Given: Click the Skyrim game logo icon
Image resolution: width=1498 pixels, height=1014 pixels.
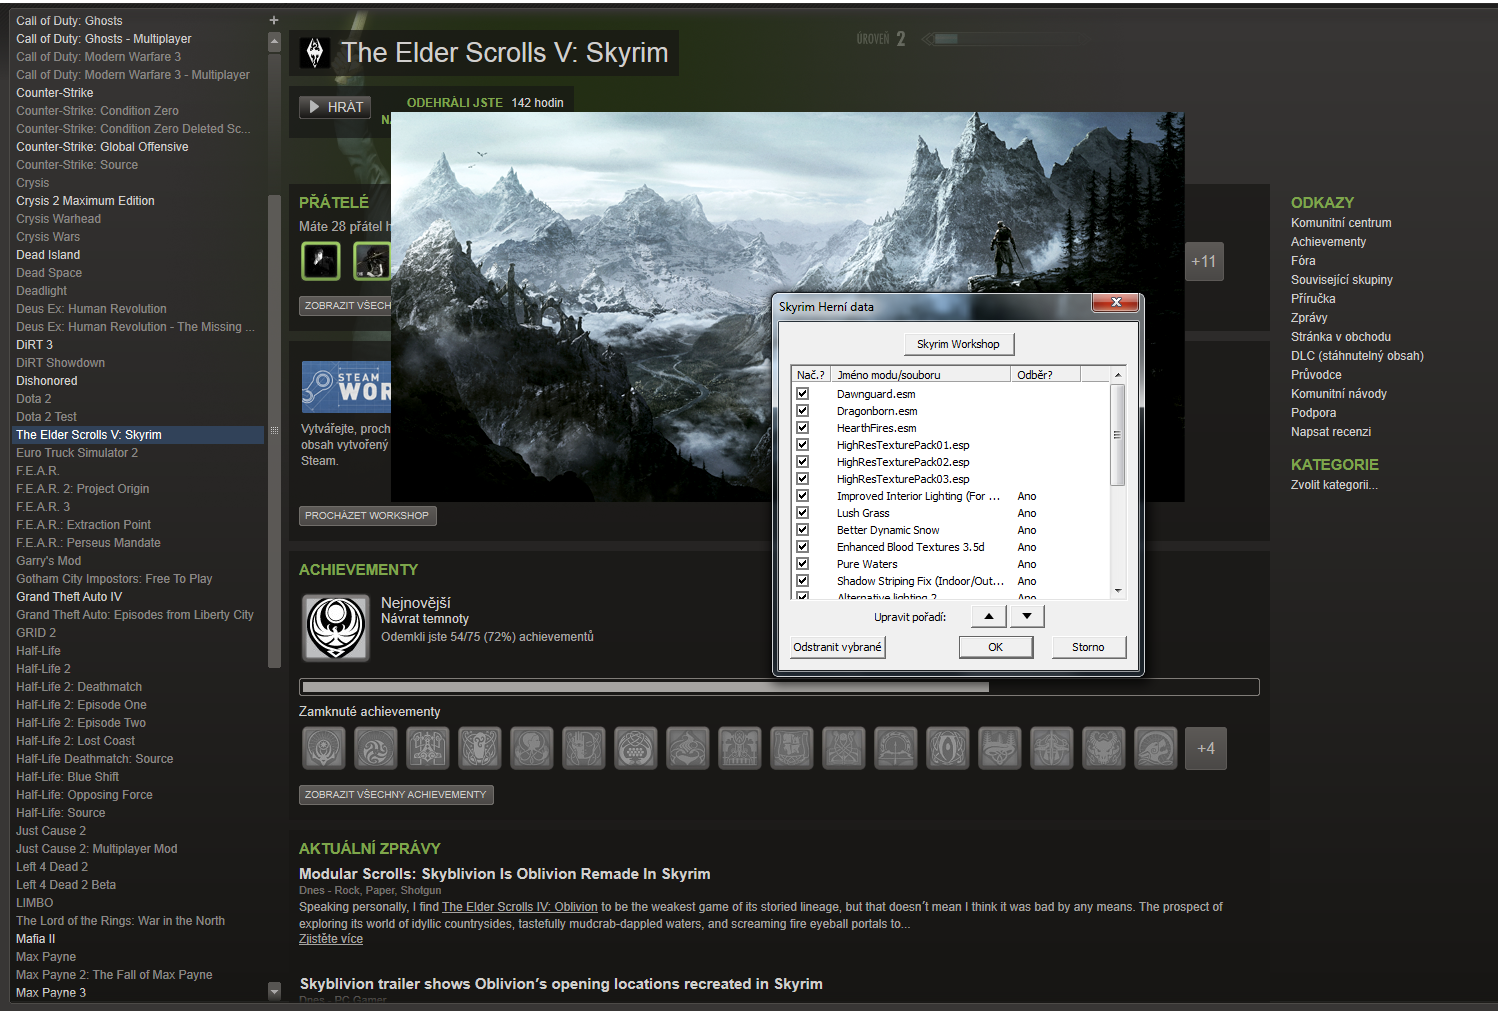Looking at the screenshot, I should tap(315, 53).
